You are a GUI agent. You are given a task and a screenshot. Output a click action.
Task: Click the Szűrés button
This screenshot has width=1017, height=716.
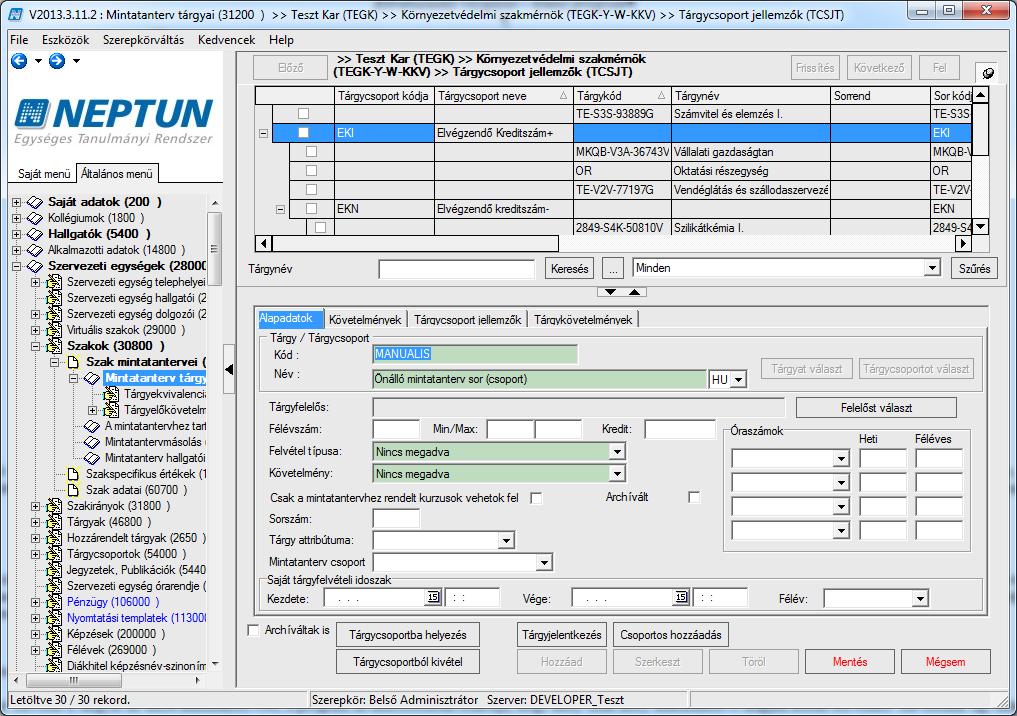coord(974,268)
